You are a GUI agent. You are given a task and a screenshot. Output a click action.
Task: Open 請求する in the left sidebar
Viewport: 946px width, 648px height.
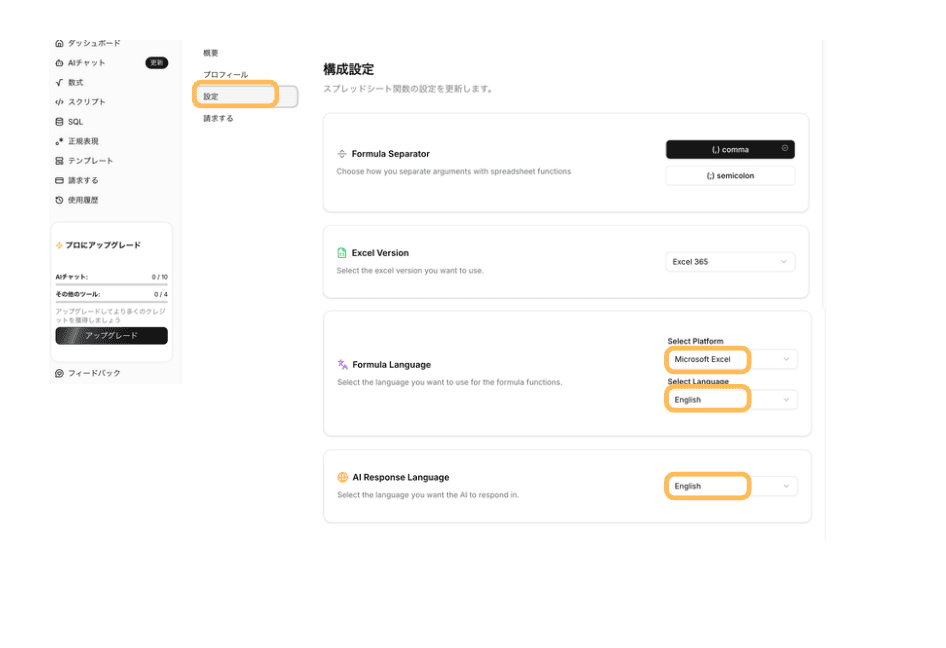point(83,181)
